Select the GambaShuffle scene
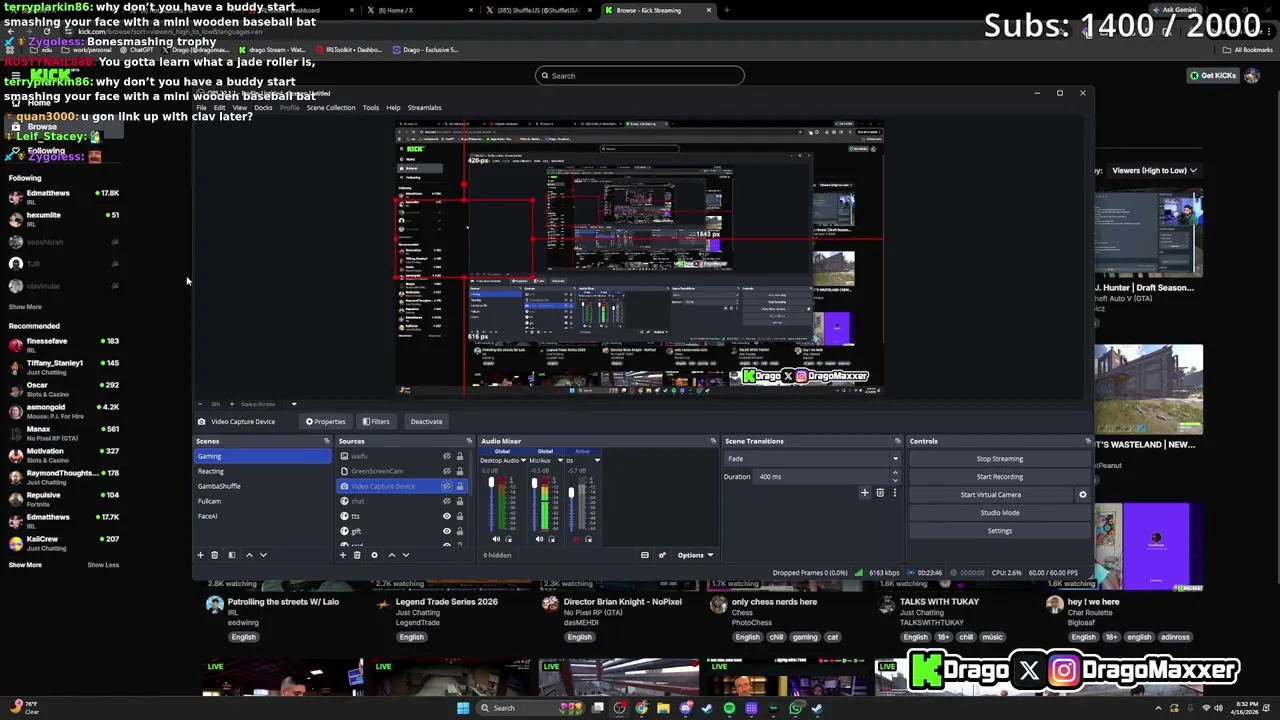Image resolution: width=1280 pixels, height=720 pixels. (x=263, y=486)
